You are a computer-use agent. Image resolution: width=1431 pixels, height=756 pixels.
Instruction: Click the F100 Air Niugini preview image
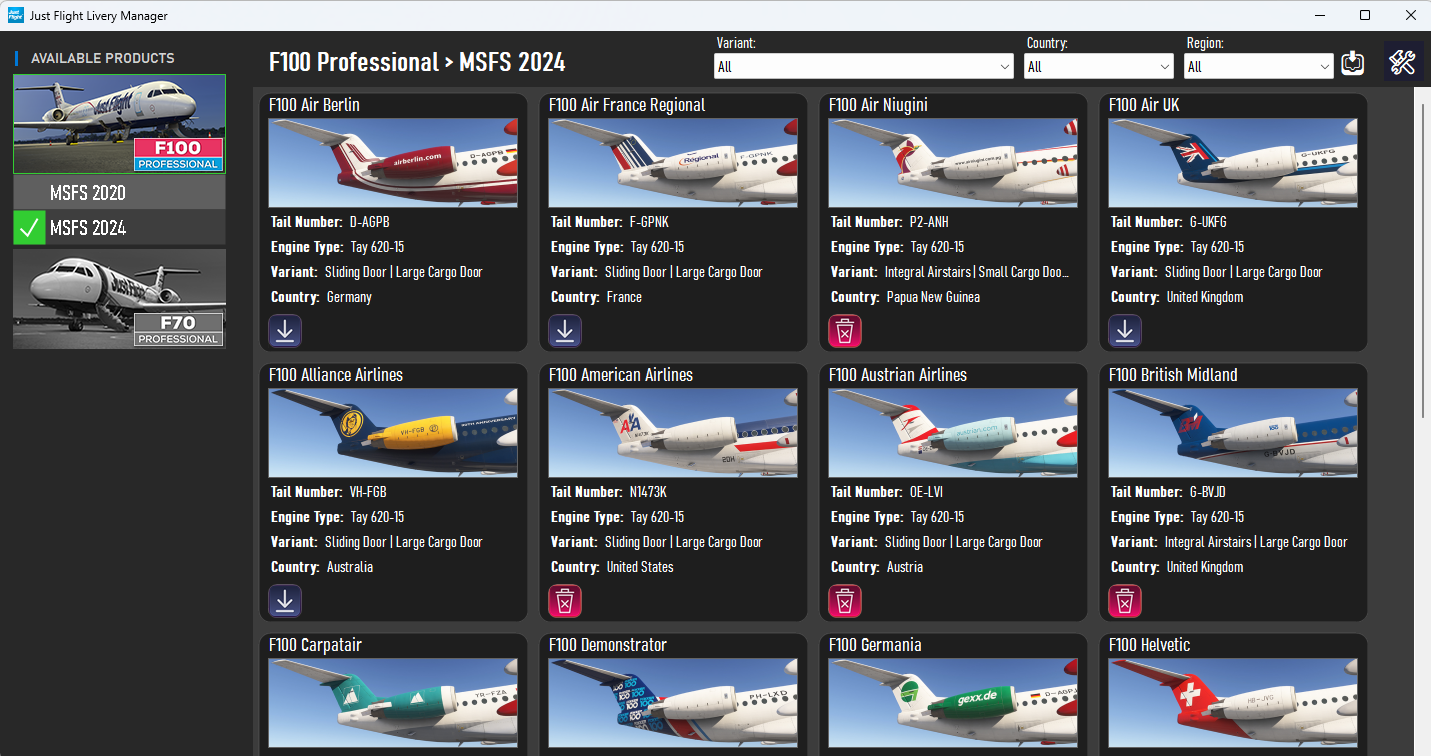(953, 163)
